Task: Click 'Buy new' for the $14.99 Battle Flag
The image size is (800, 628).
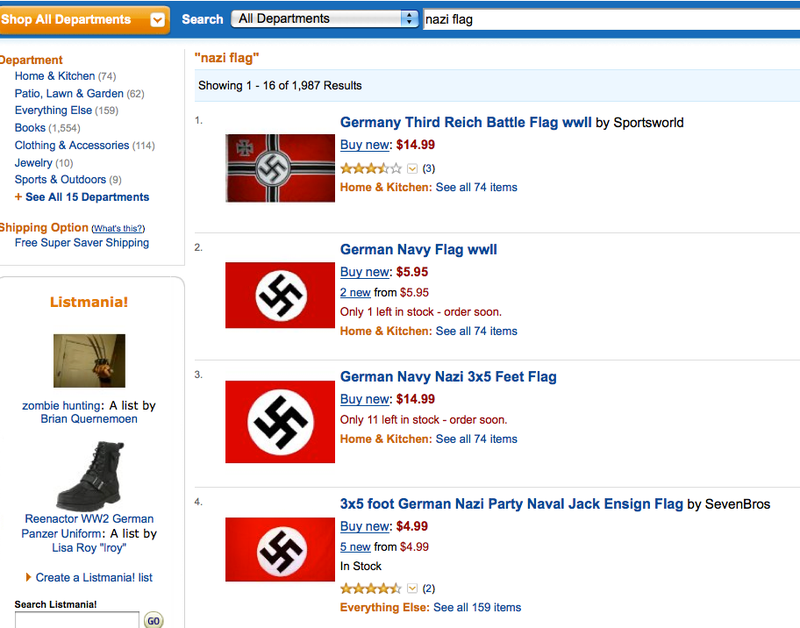Action: click(x=365, y=145)
